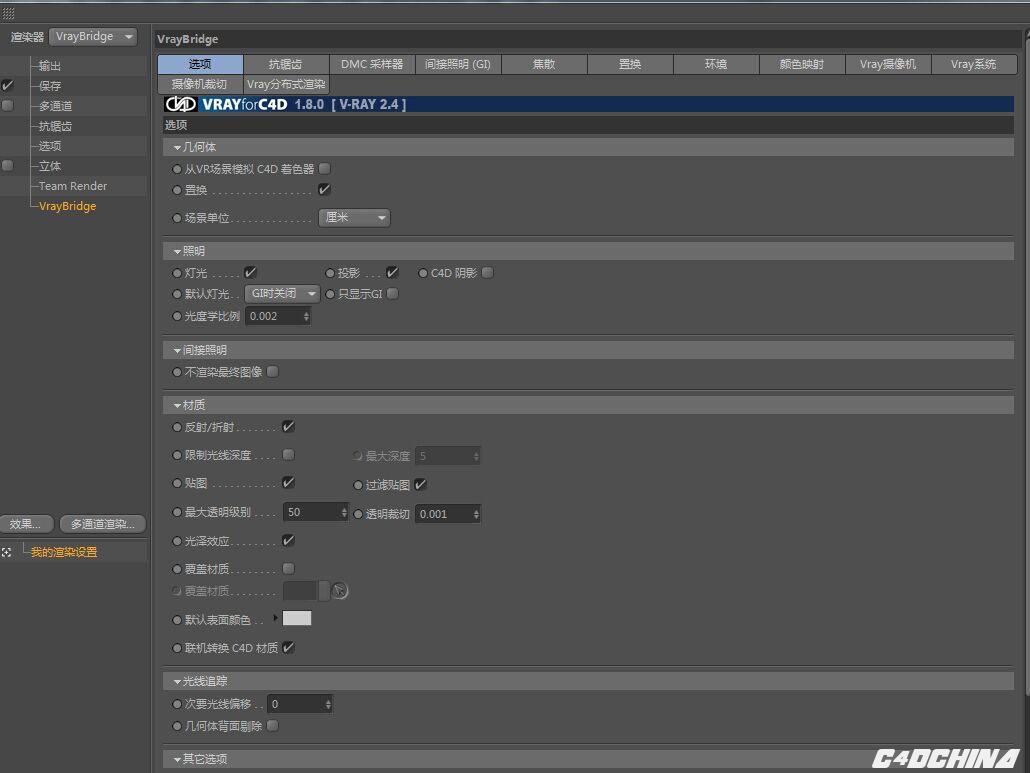
Task: Click the 最大透明级别 stepper arrows
Action: (x=344, y=512)
